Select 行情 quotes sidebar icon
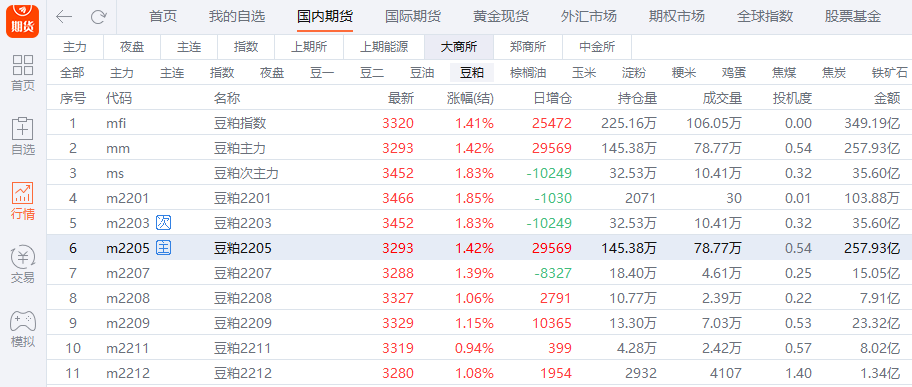The width and height of the screenshot is (912, 387). click(23, 201)
